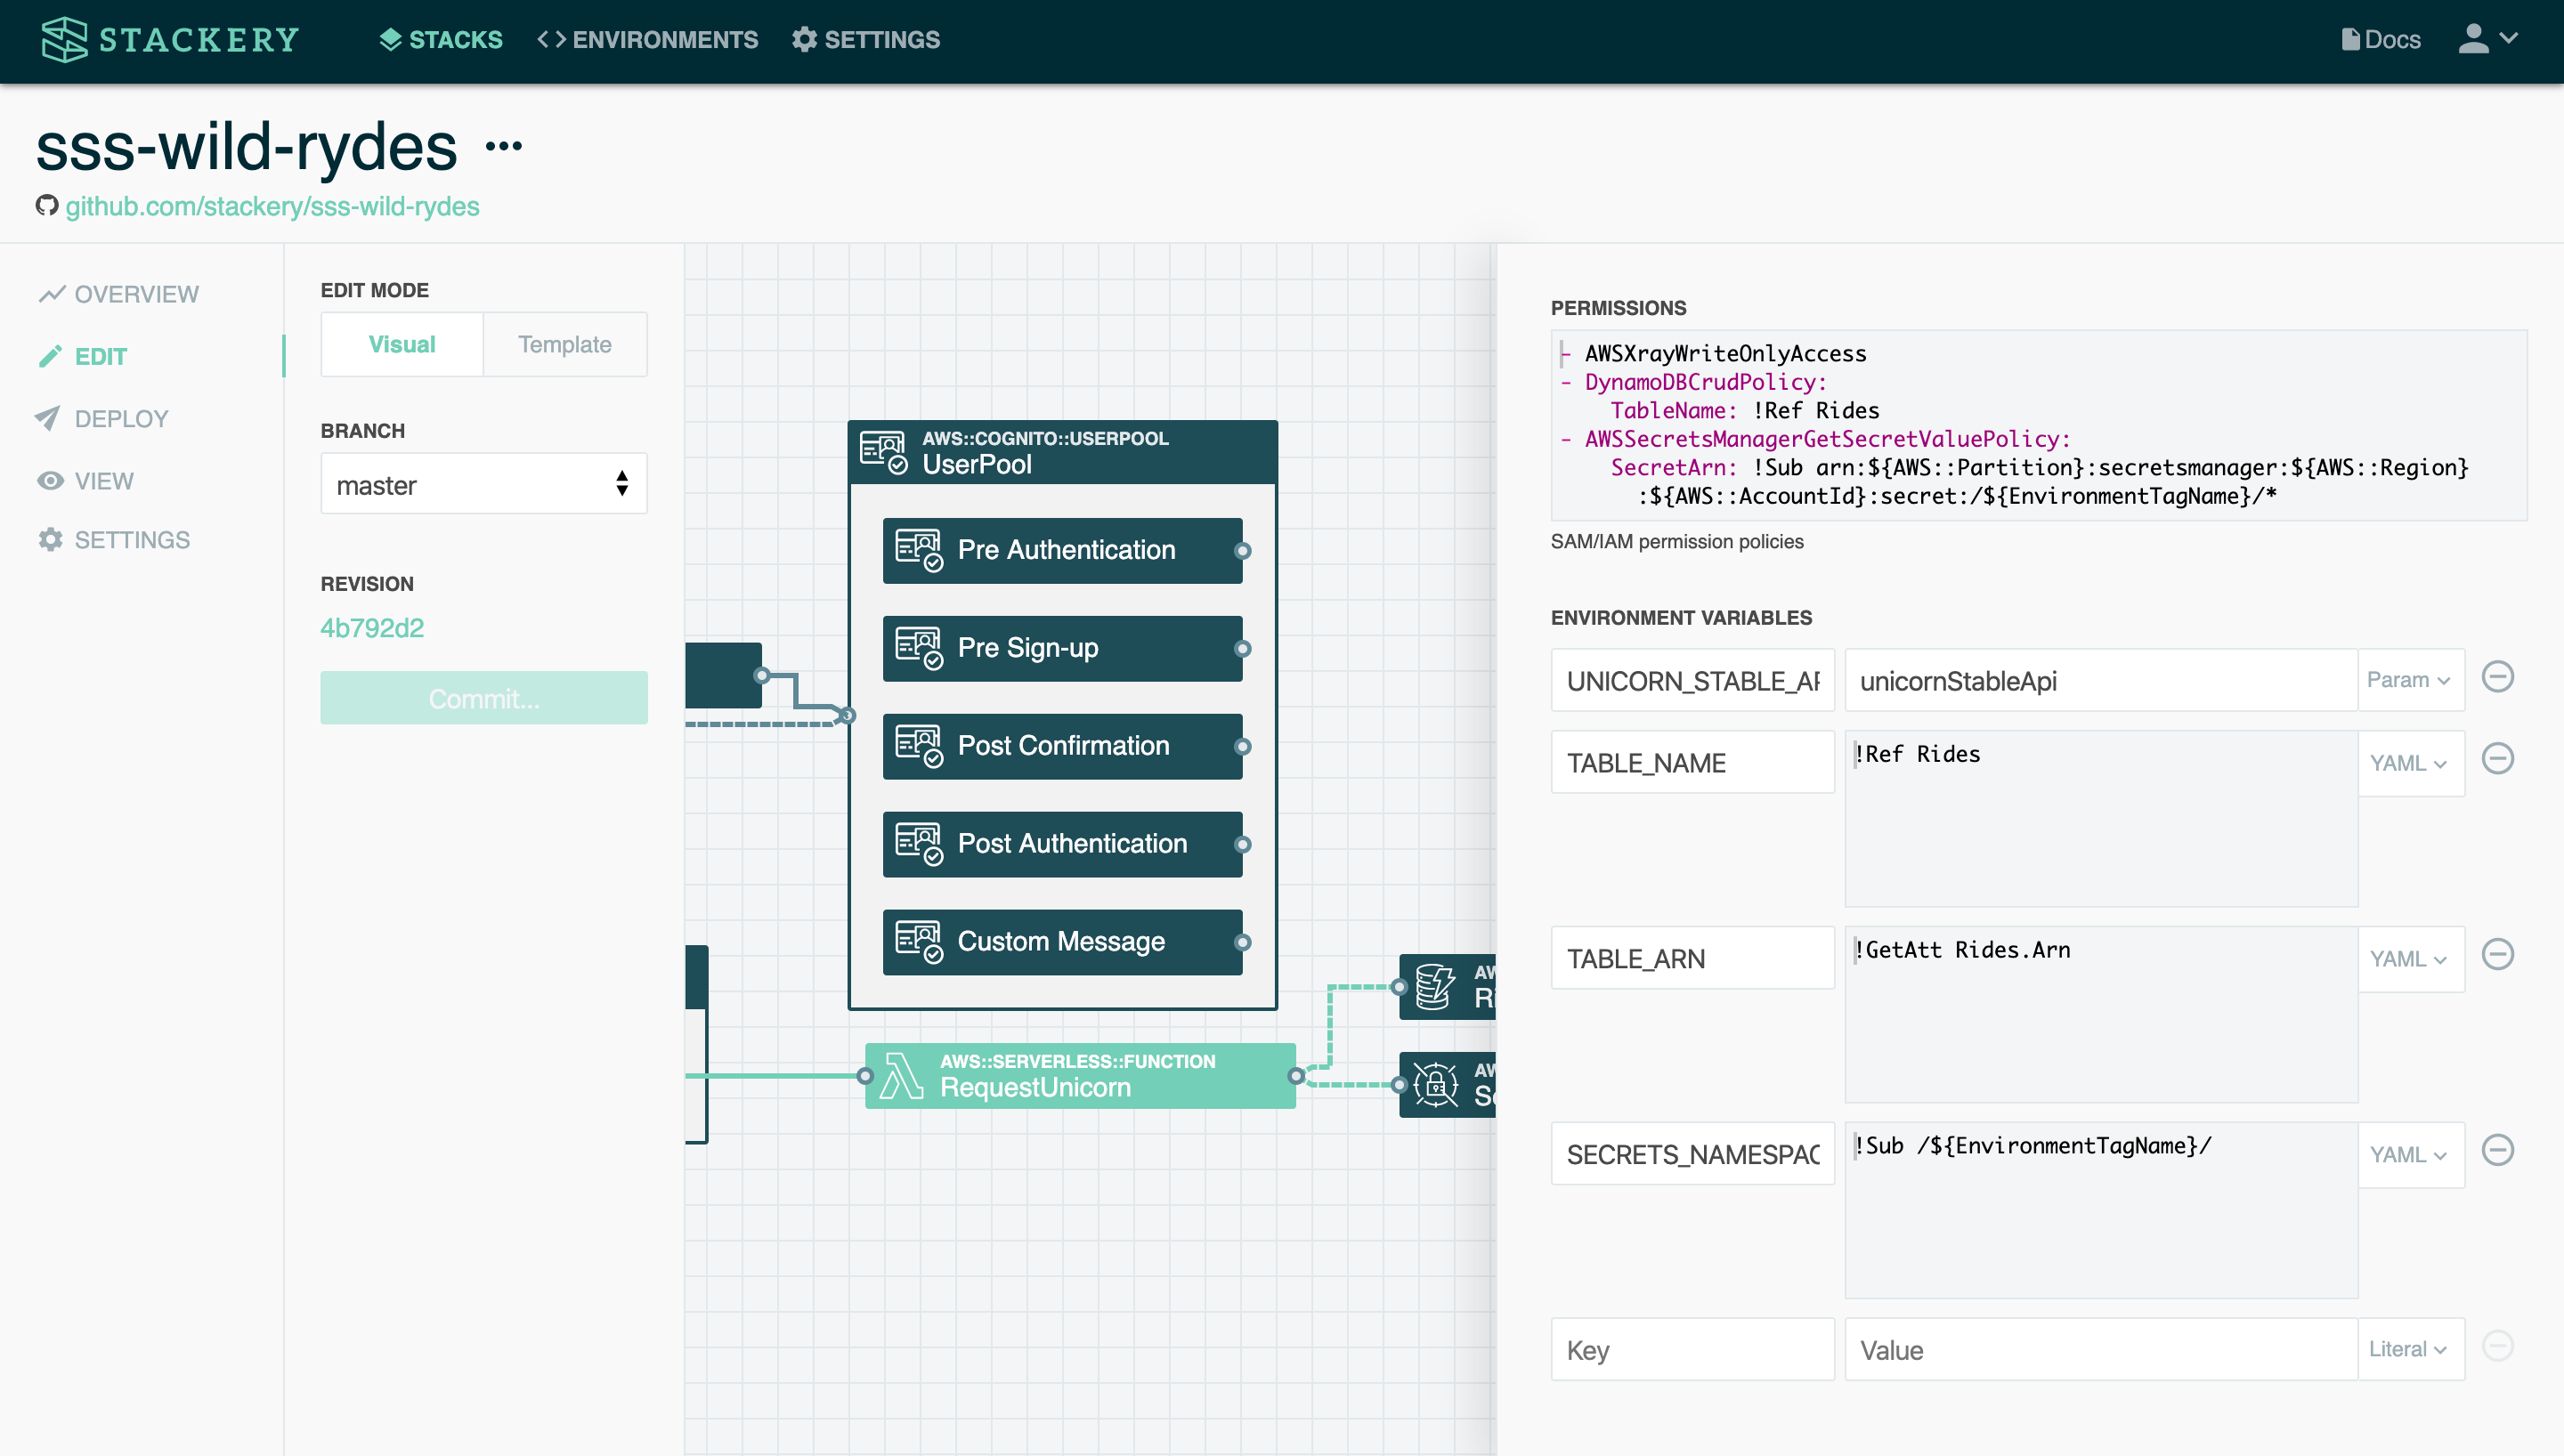Click Post Confirmation trigger icon
The height and width of the screenshot is (1456, 2564).
click(919, 746)
